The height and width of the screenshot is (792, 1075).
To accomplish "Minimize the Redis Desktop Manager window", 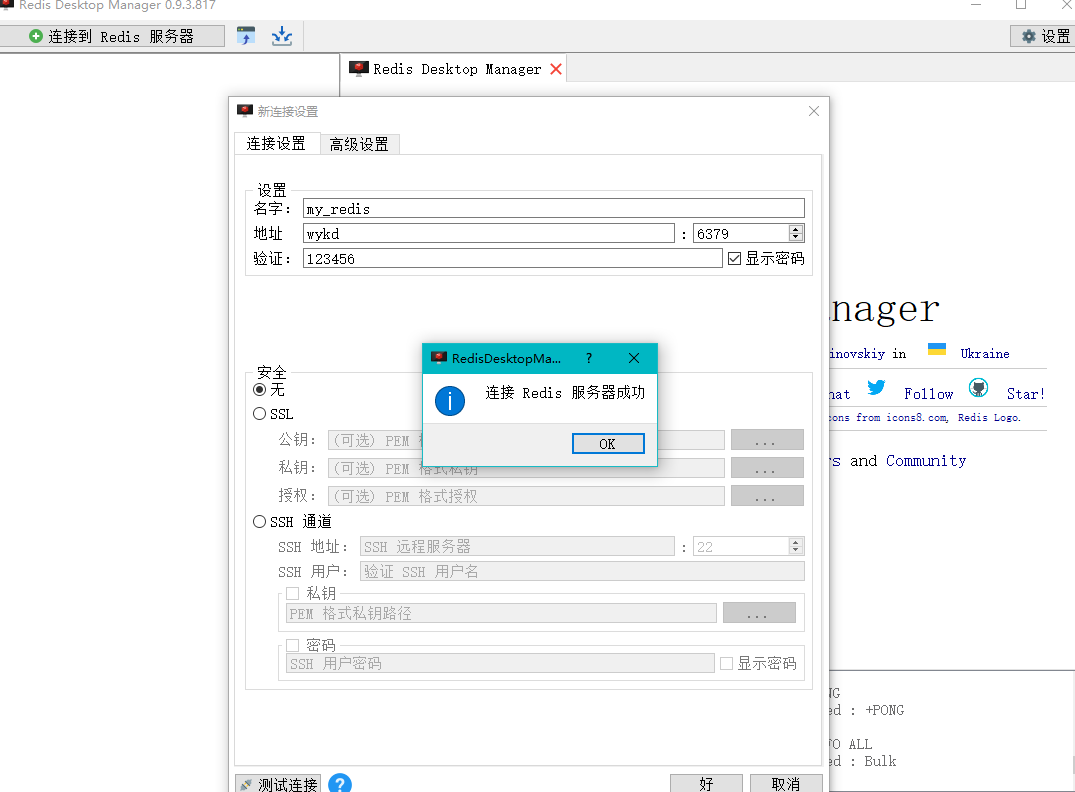I will pos(976,5).
